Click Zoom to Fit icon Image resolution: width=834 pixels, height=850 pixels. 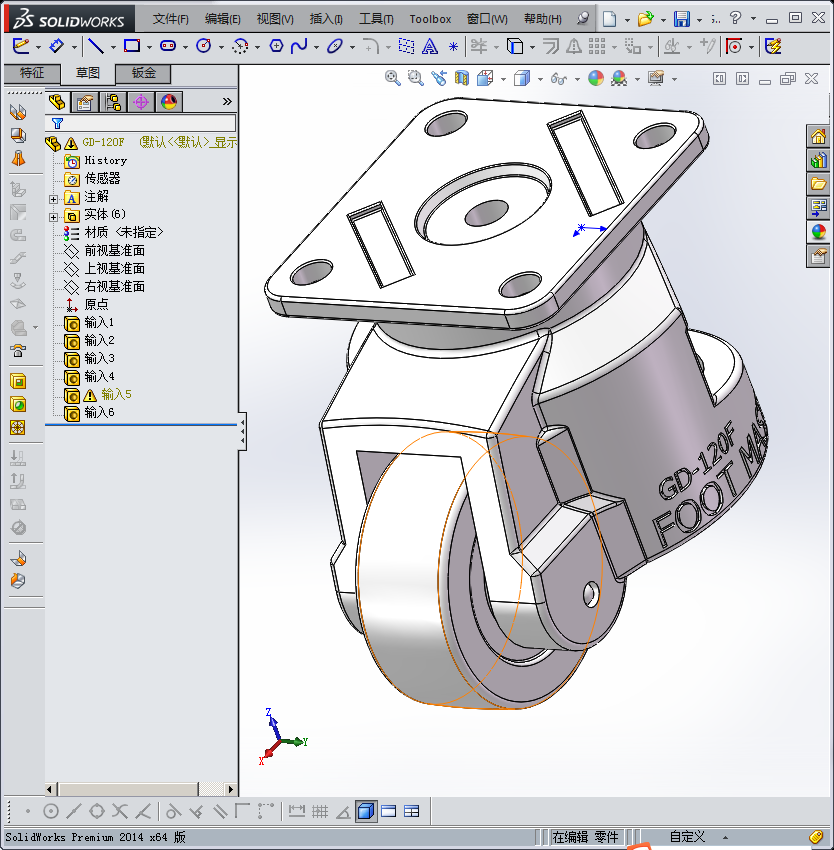(x=393, y=79)
